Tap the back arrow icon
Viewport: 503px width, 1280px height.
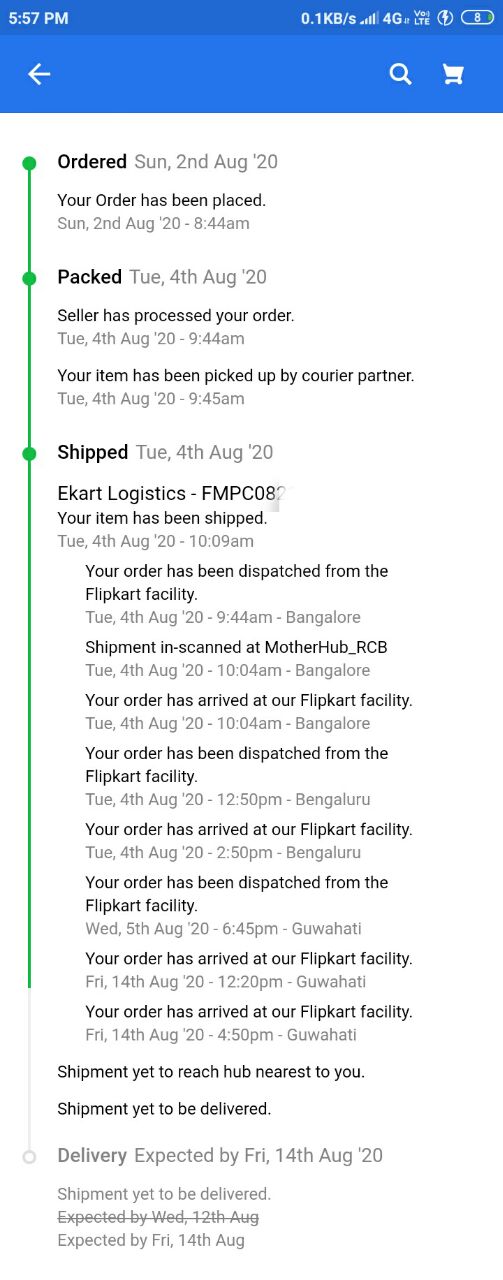(x=39, y=74)
